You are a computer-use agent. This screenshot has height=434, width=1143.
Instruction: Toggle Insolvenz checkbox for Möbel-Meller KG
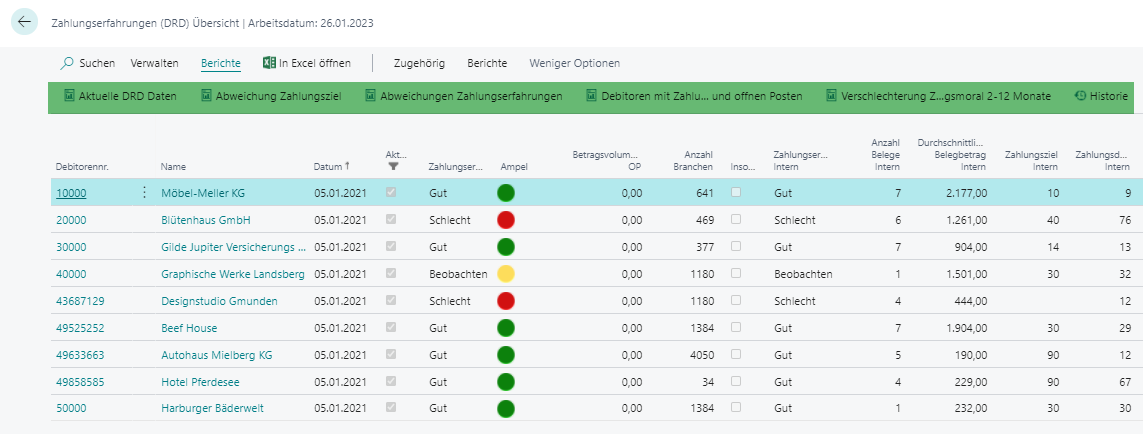(x=736, y=192)
